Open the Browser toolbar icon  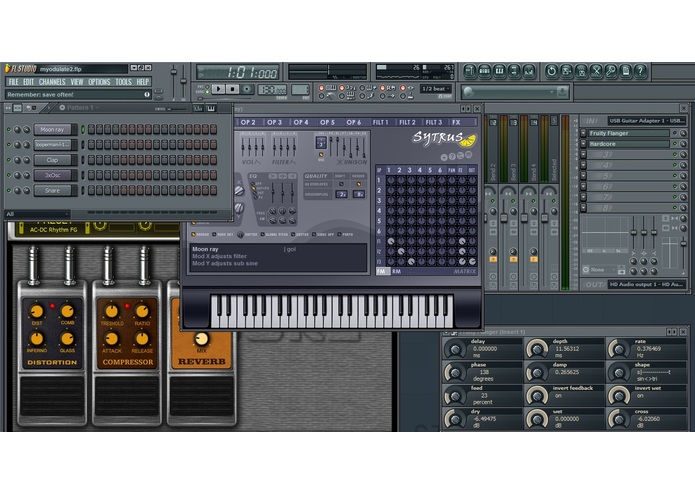(514, 71)
